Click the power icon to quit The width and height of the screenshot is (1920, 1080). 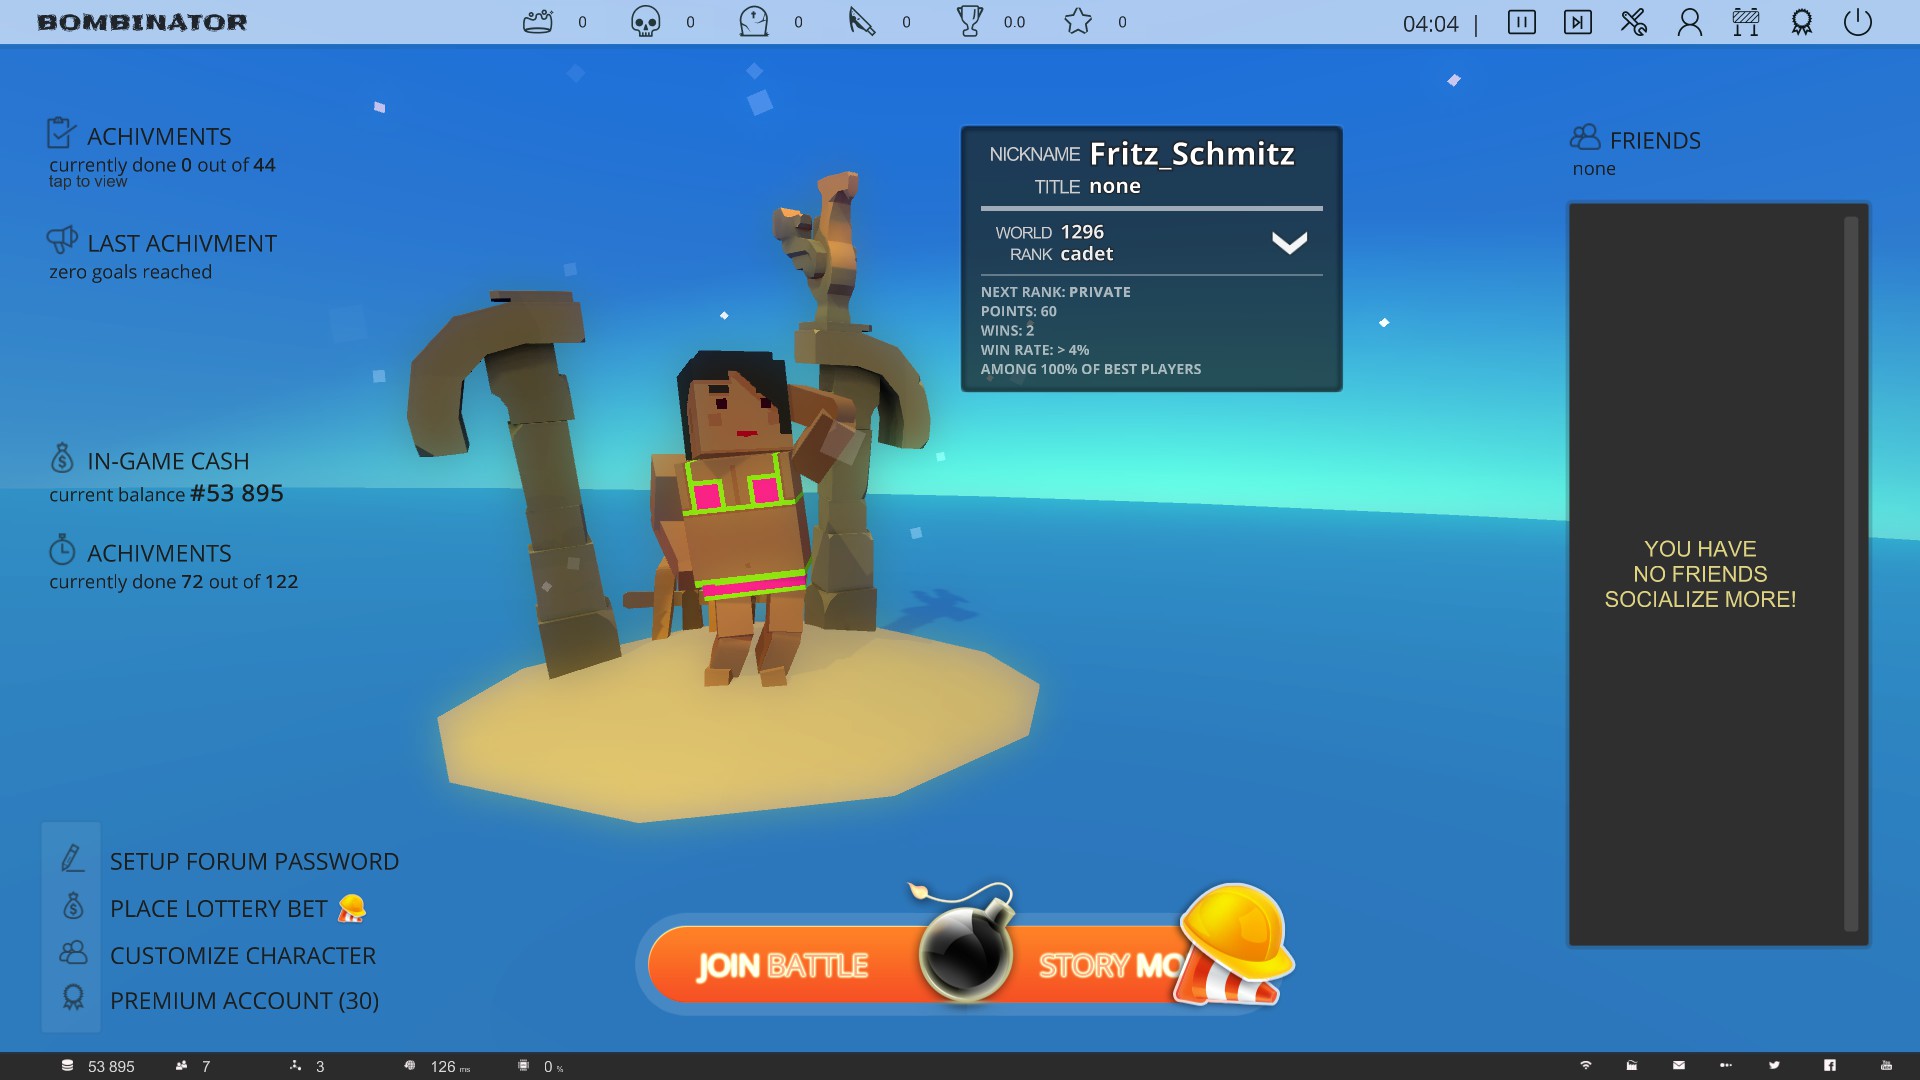(1857, 22)
